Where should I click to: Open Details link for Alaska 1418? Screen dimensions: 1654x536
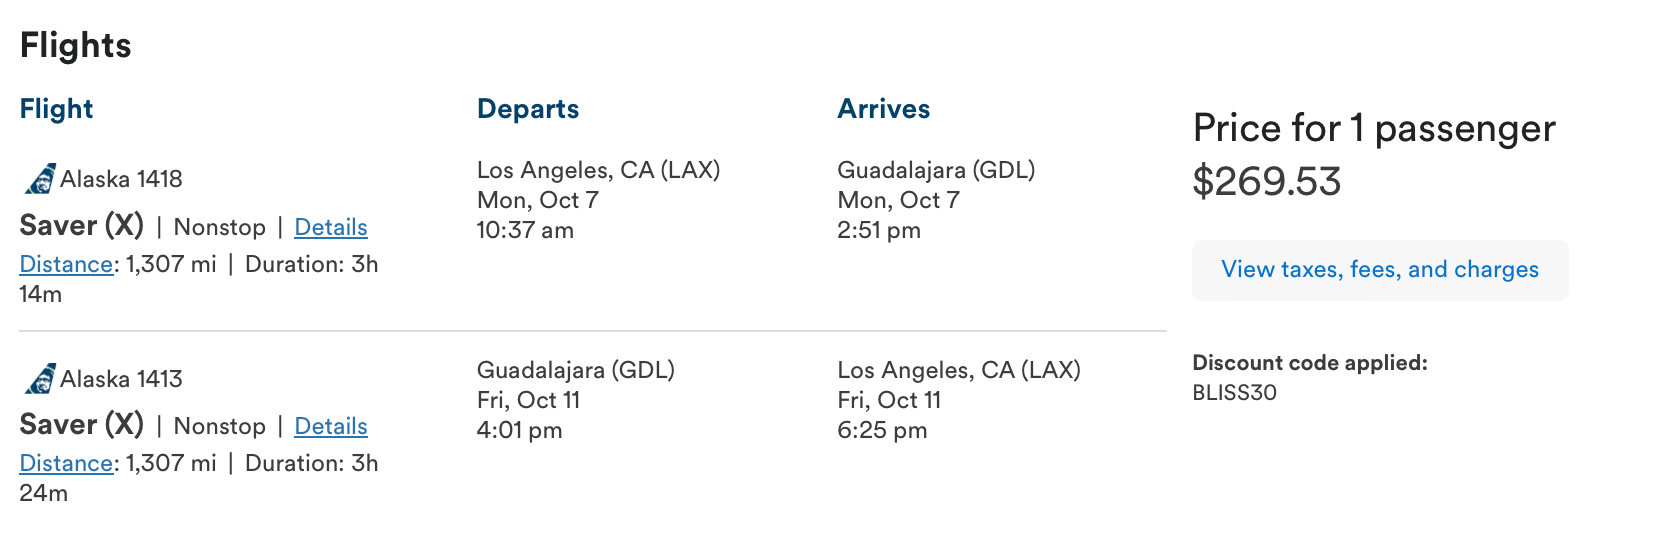(330, 227)
